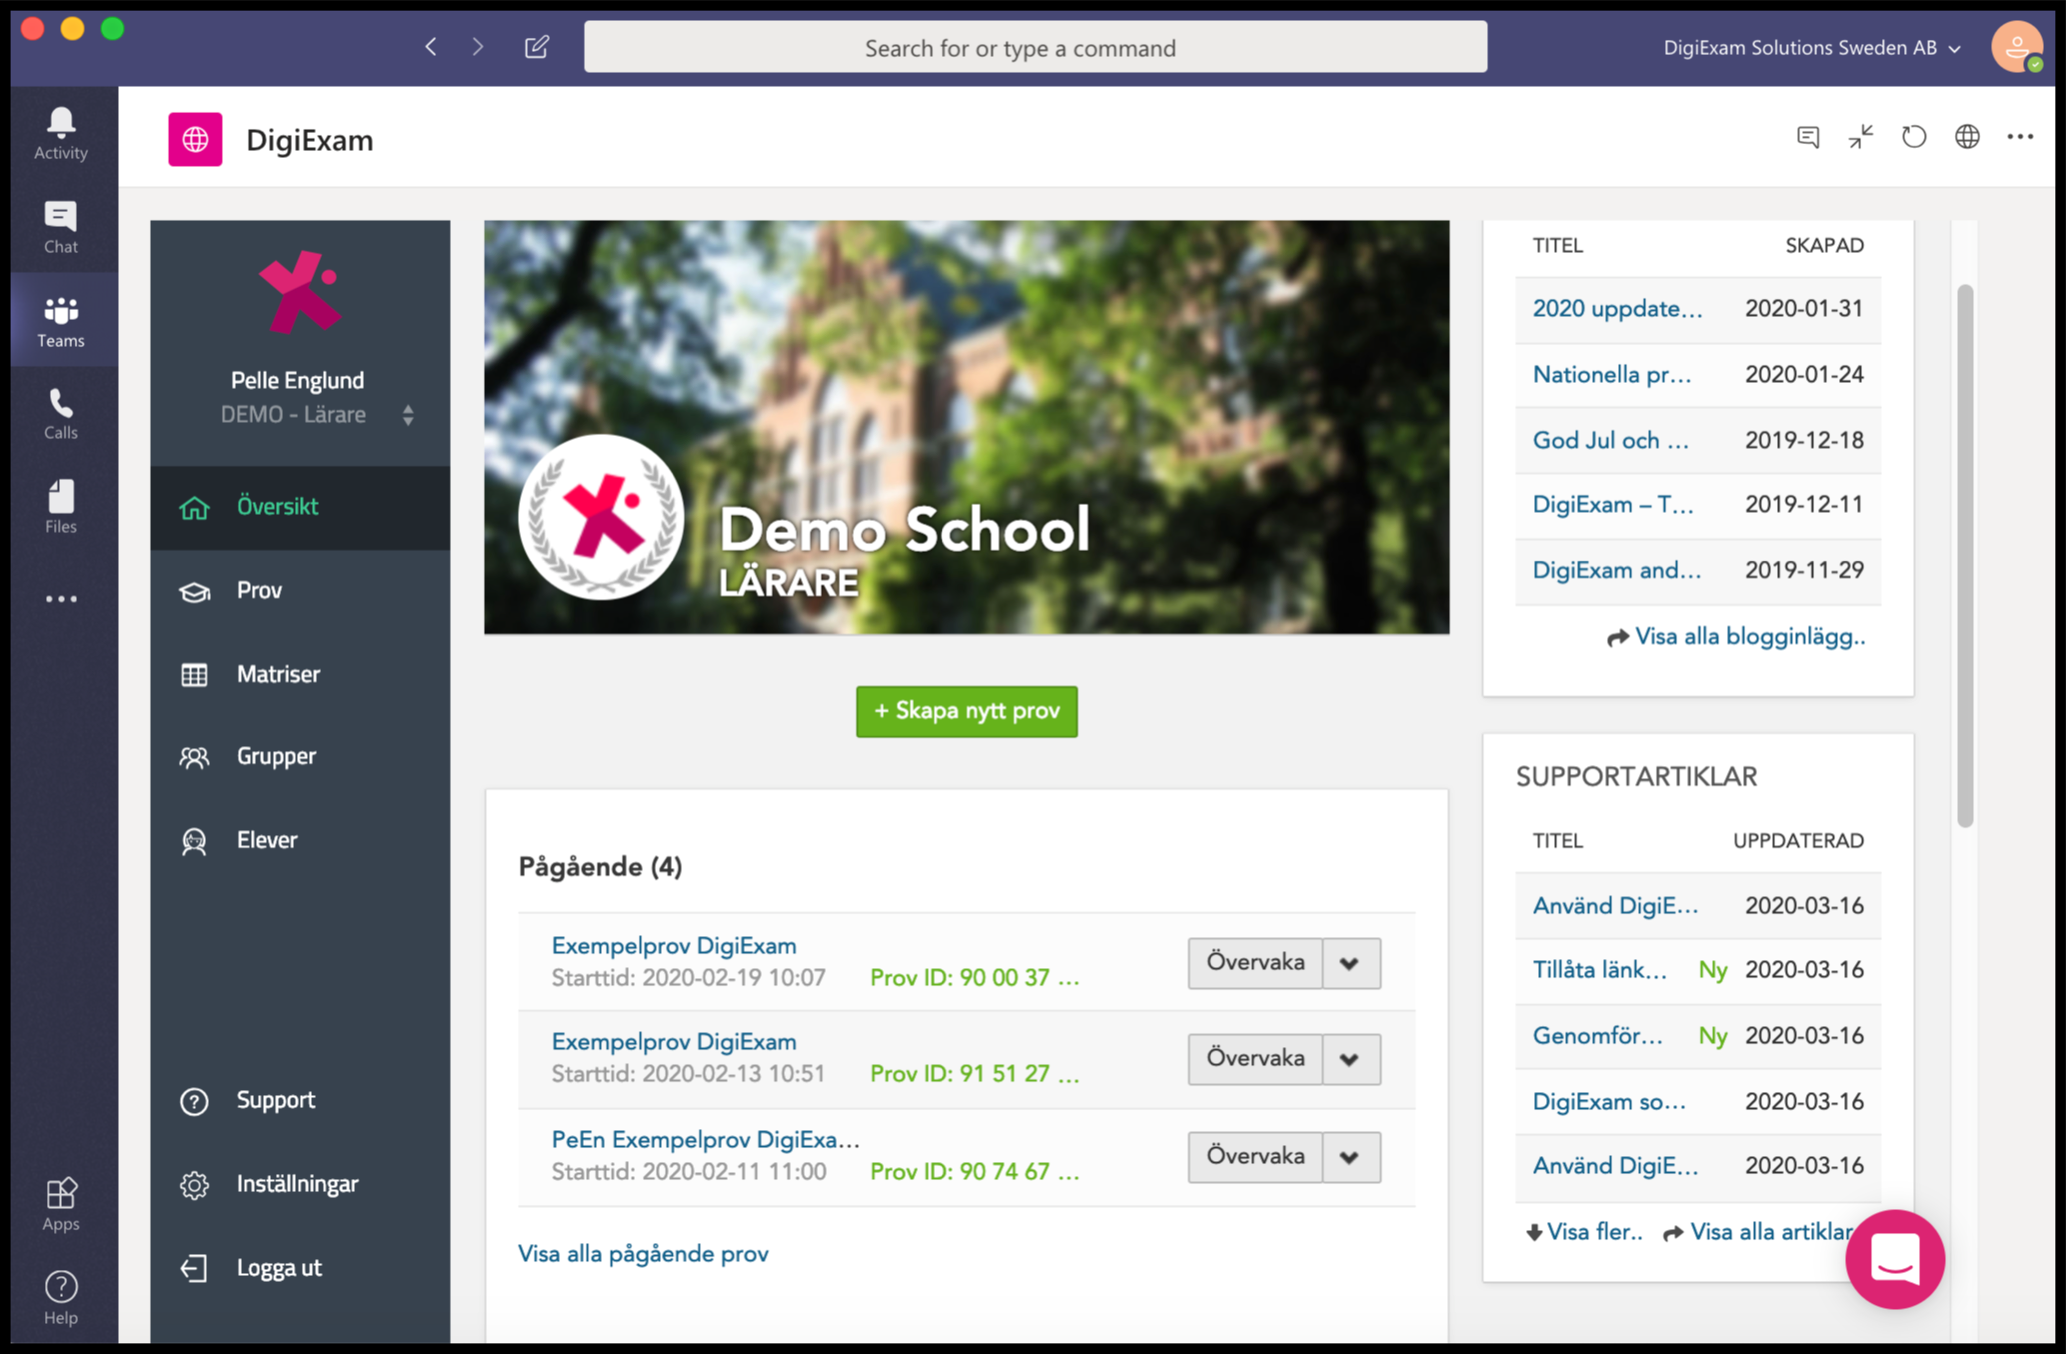Image resolution: width=2066 pixels, height=1354 pixels.
Task: Open the pink chat support bubble
Action: pyautogui.click(x=1895, y=1259)
